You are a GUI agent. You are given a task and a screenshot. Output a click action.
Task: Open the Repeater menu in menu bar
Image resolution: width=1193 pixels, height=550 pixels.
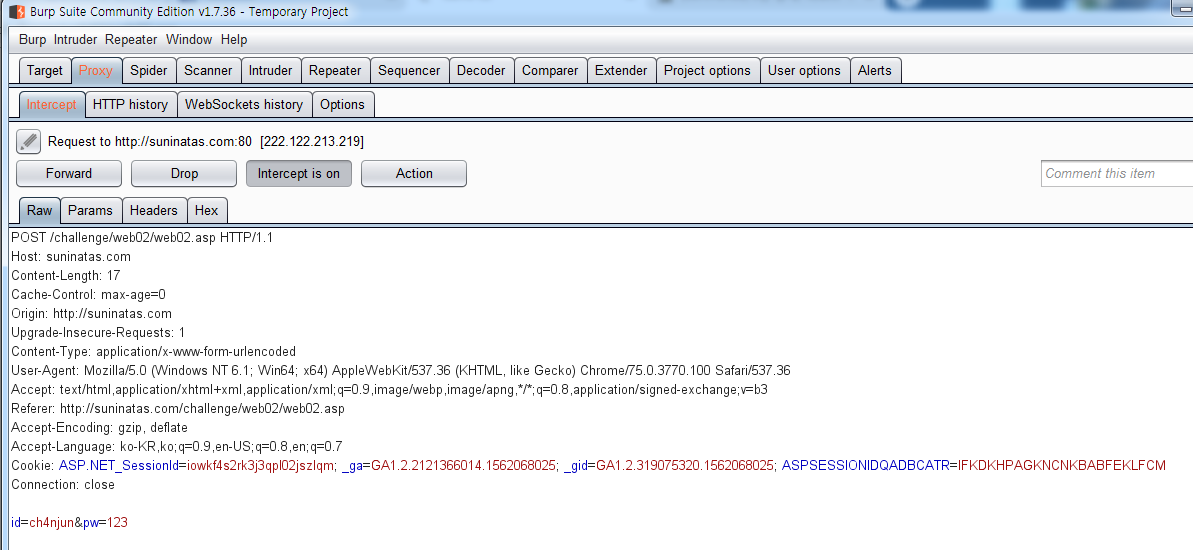(131, 40)
